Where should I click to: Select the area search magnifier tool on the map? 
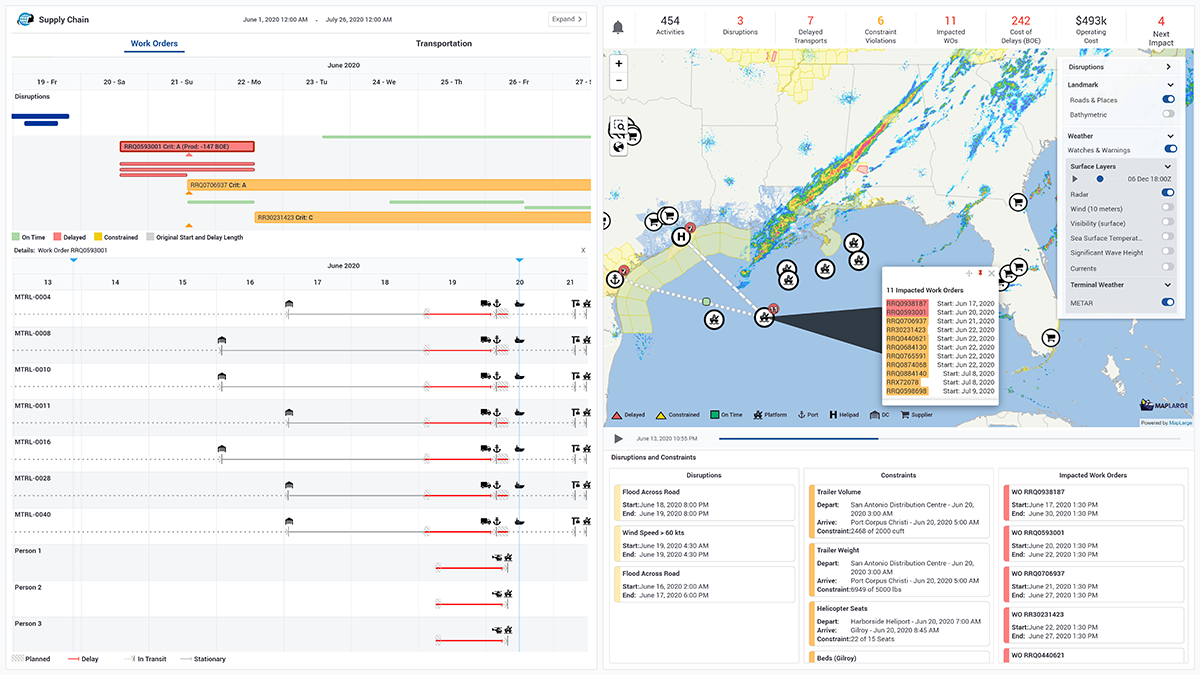click(x=620, y=126)
